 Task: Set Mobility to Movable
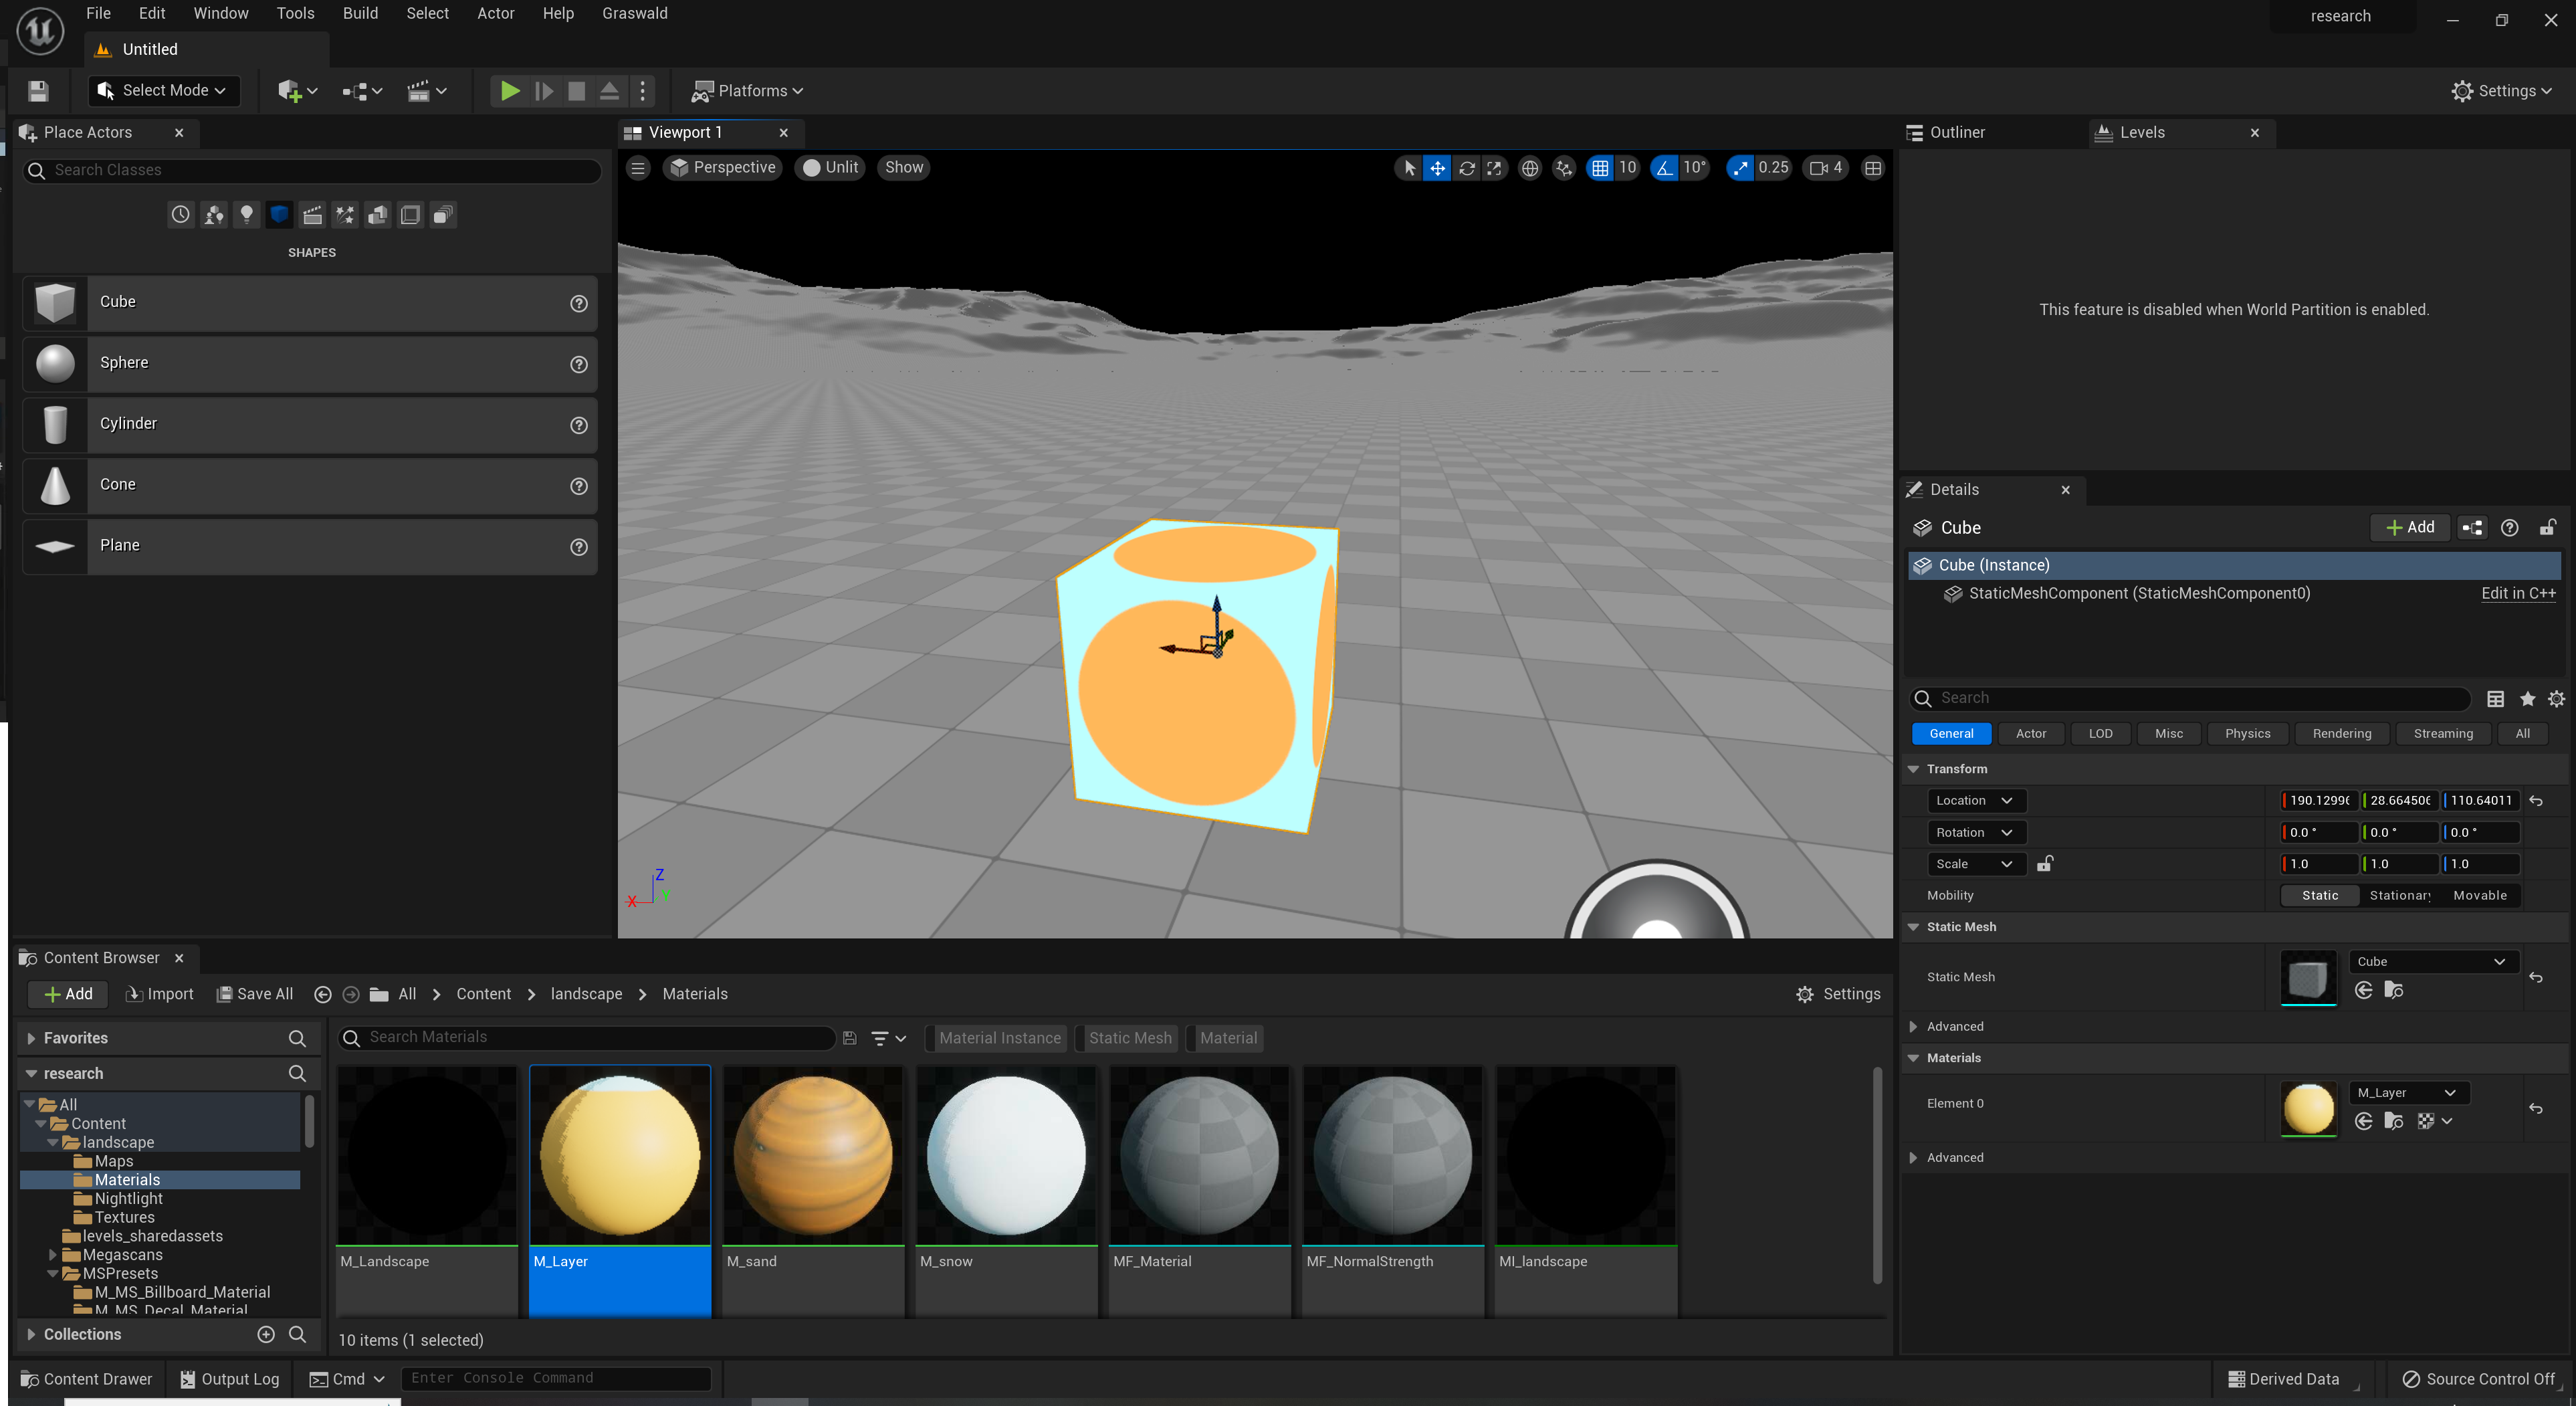point(2479,895)
